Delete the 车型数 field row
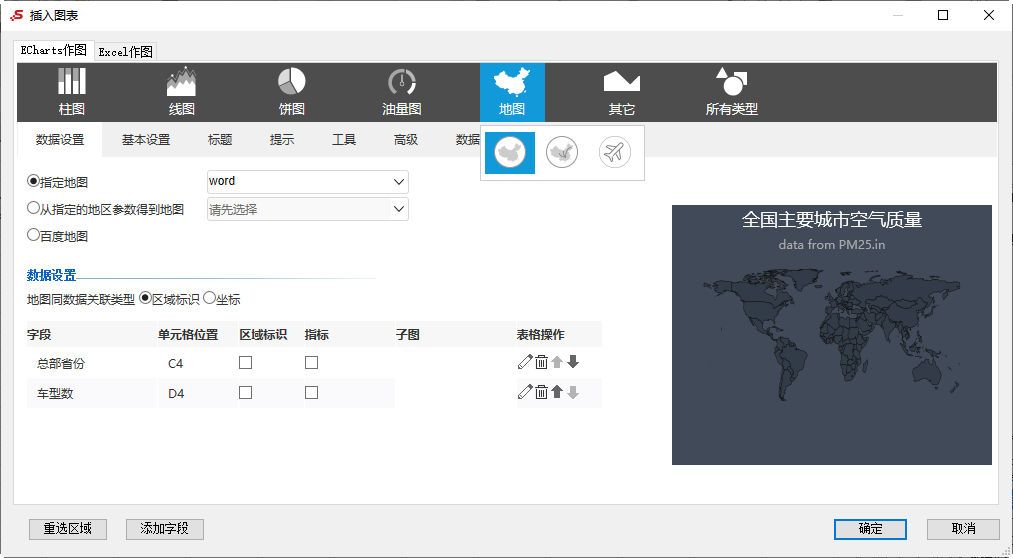 pyautogui.click(x=541, y=392)
